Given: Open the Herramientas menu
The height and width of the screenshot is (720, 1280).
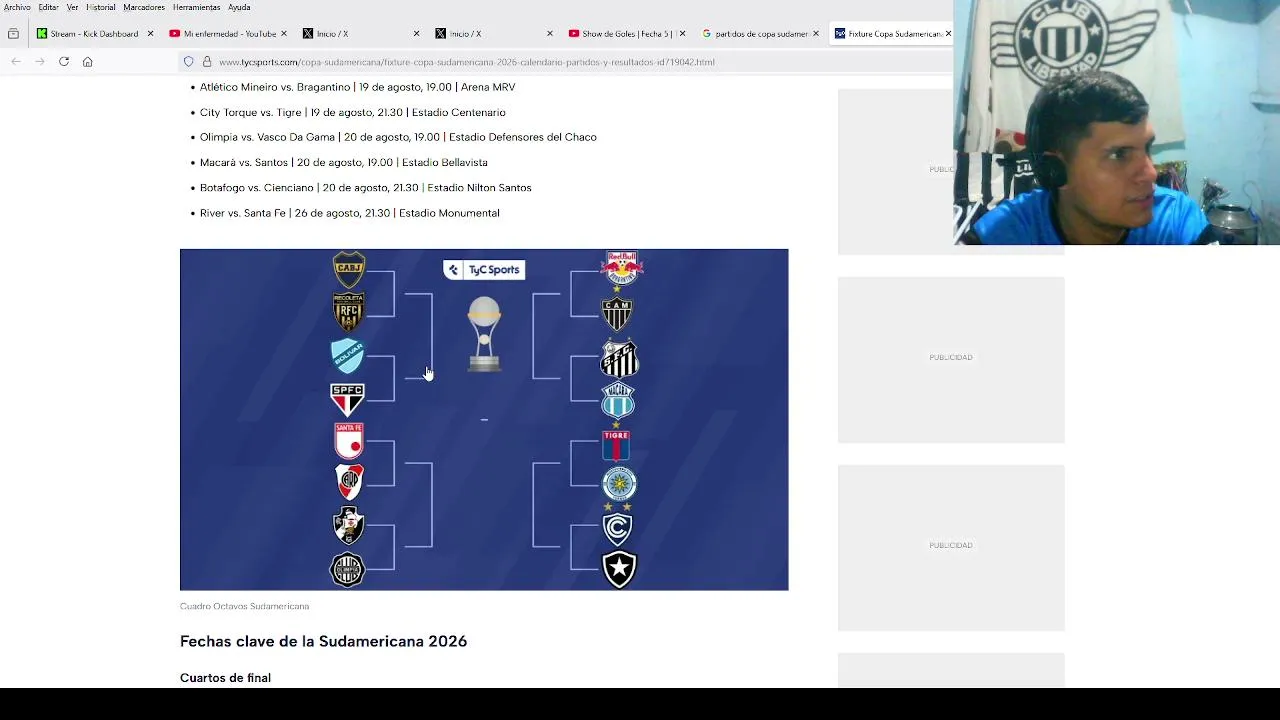Looking at the screenshot, I should click(x=196, y=7).
